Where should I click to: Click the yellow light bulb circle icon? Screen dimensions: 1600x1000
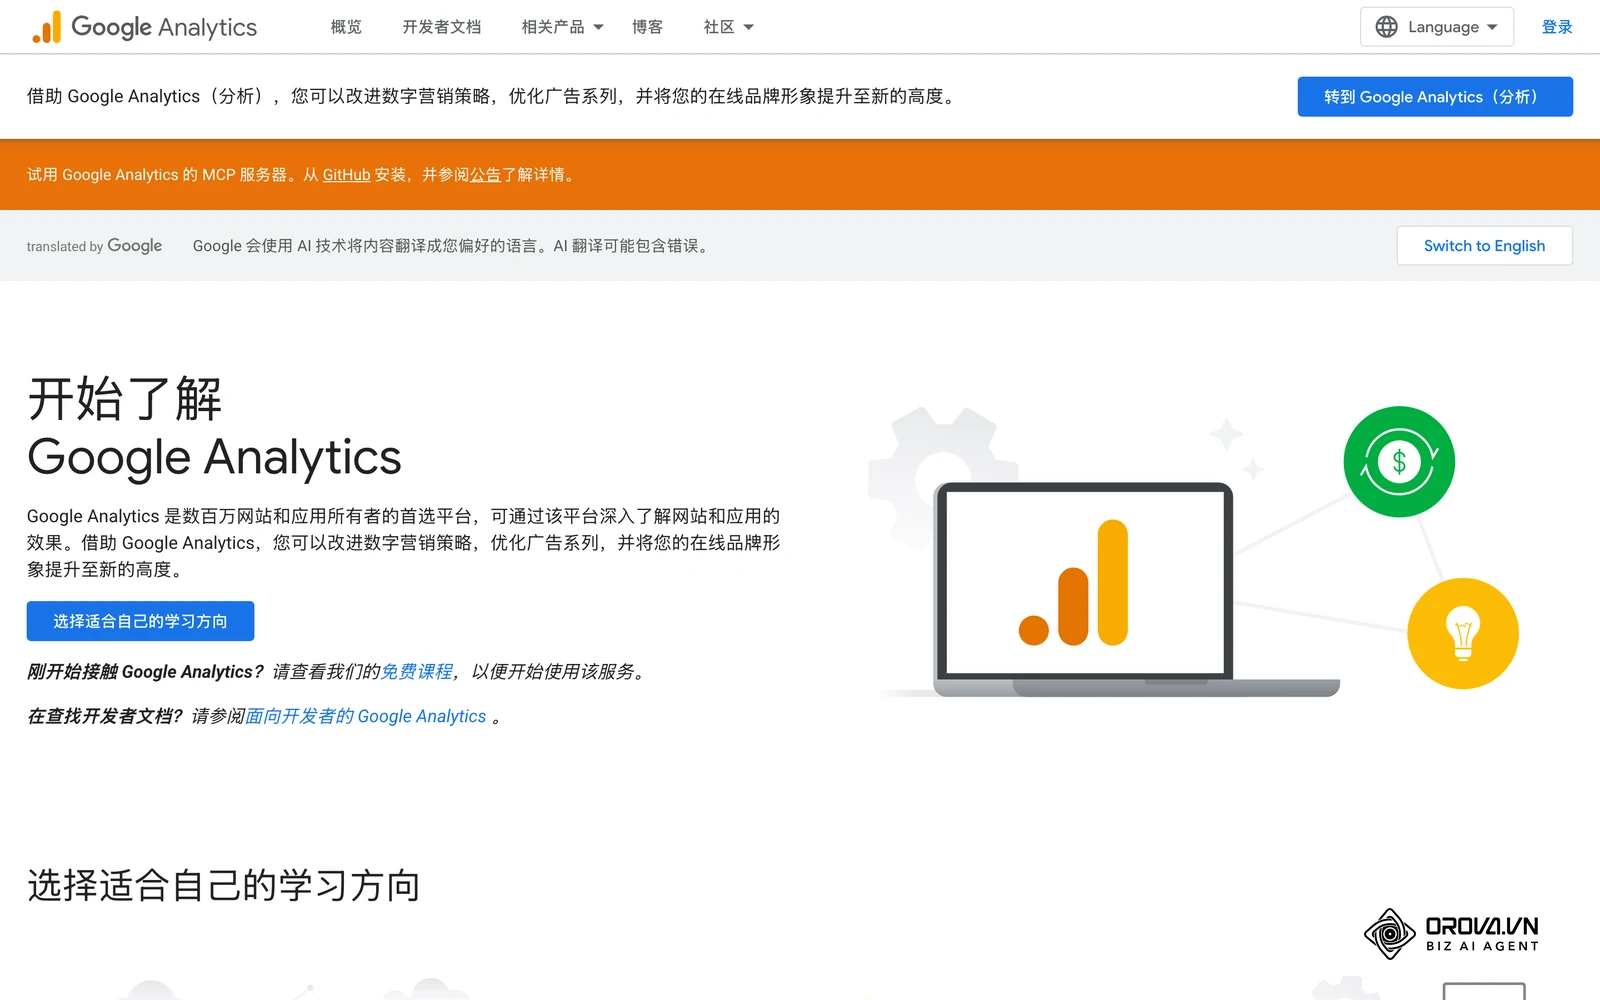point(1463,633)
